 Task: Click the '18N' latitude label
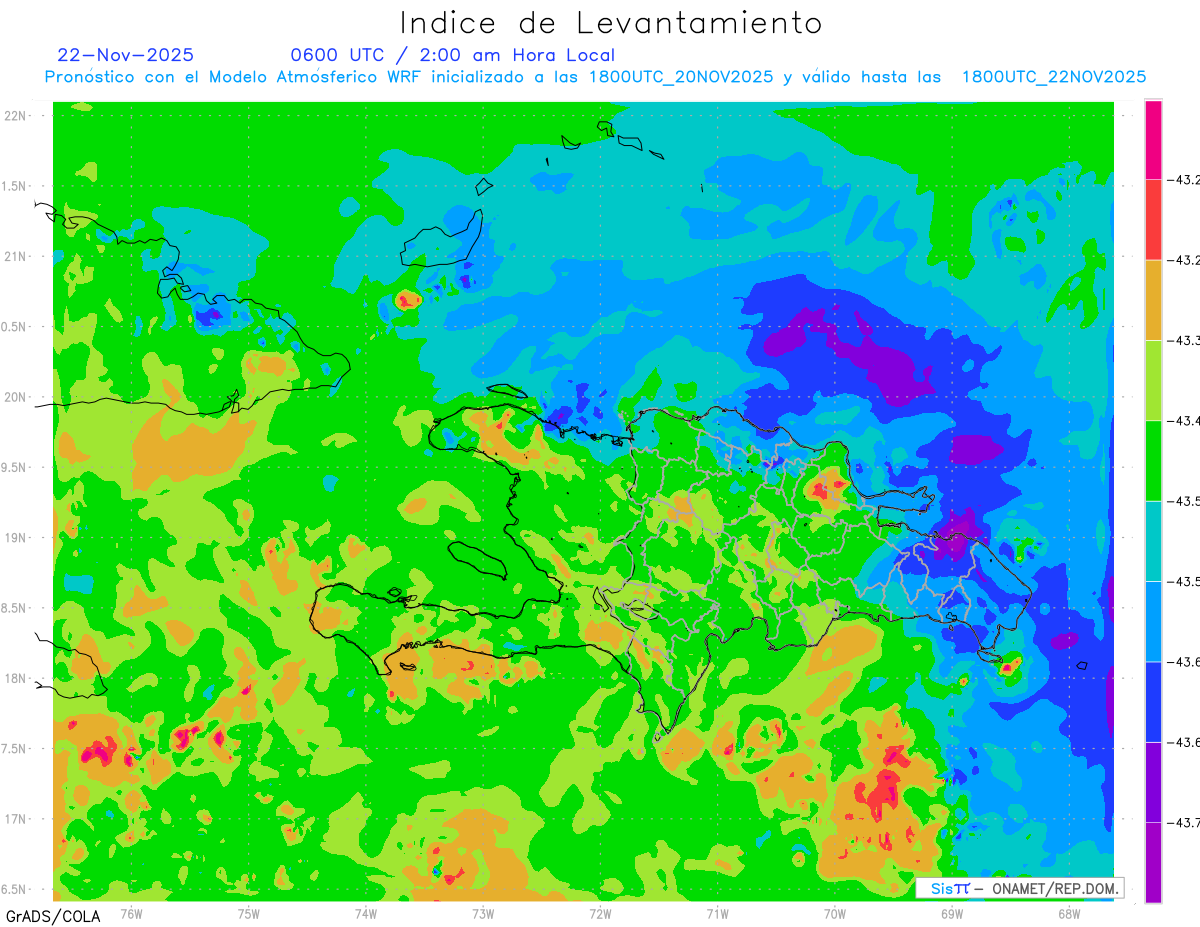click(x=16, y=678)
